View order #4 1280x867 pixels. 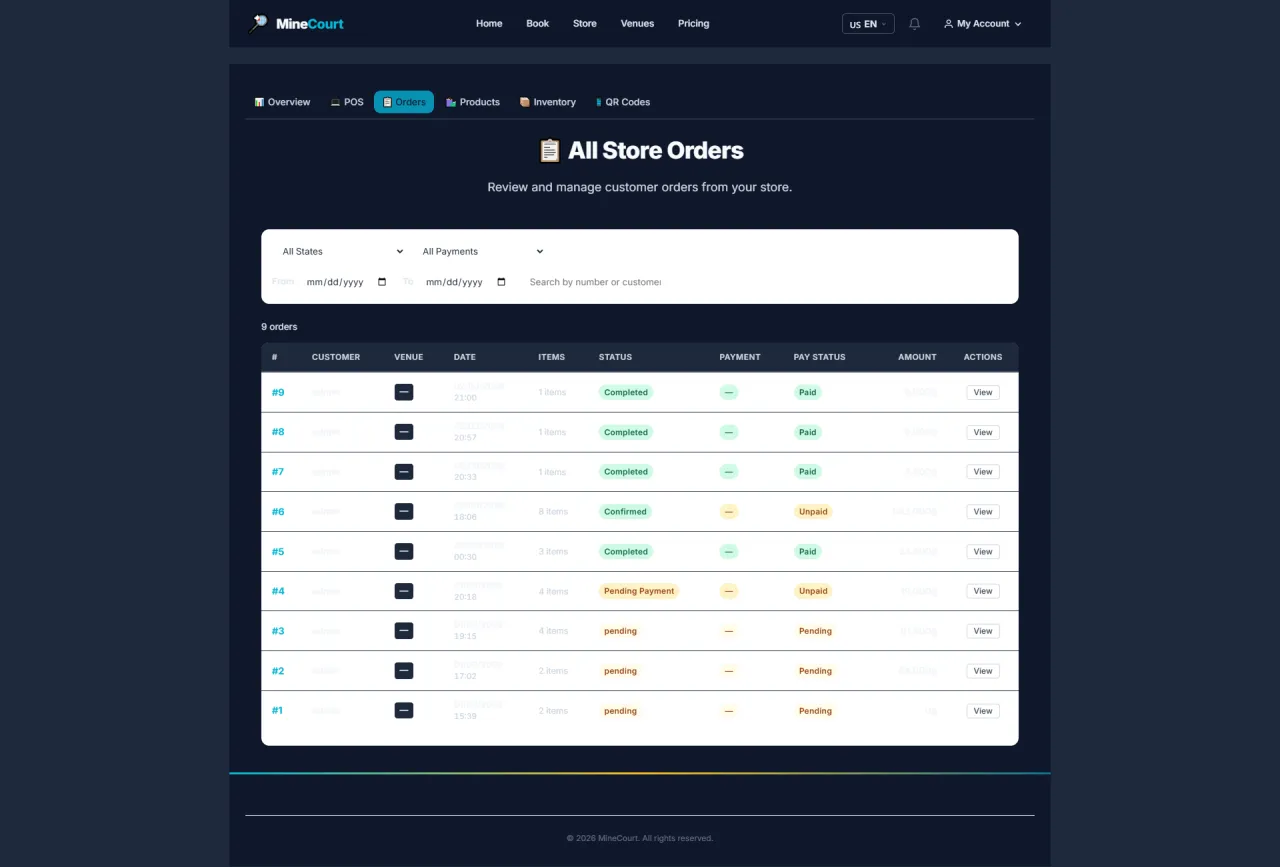(983, 591)
